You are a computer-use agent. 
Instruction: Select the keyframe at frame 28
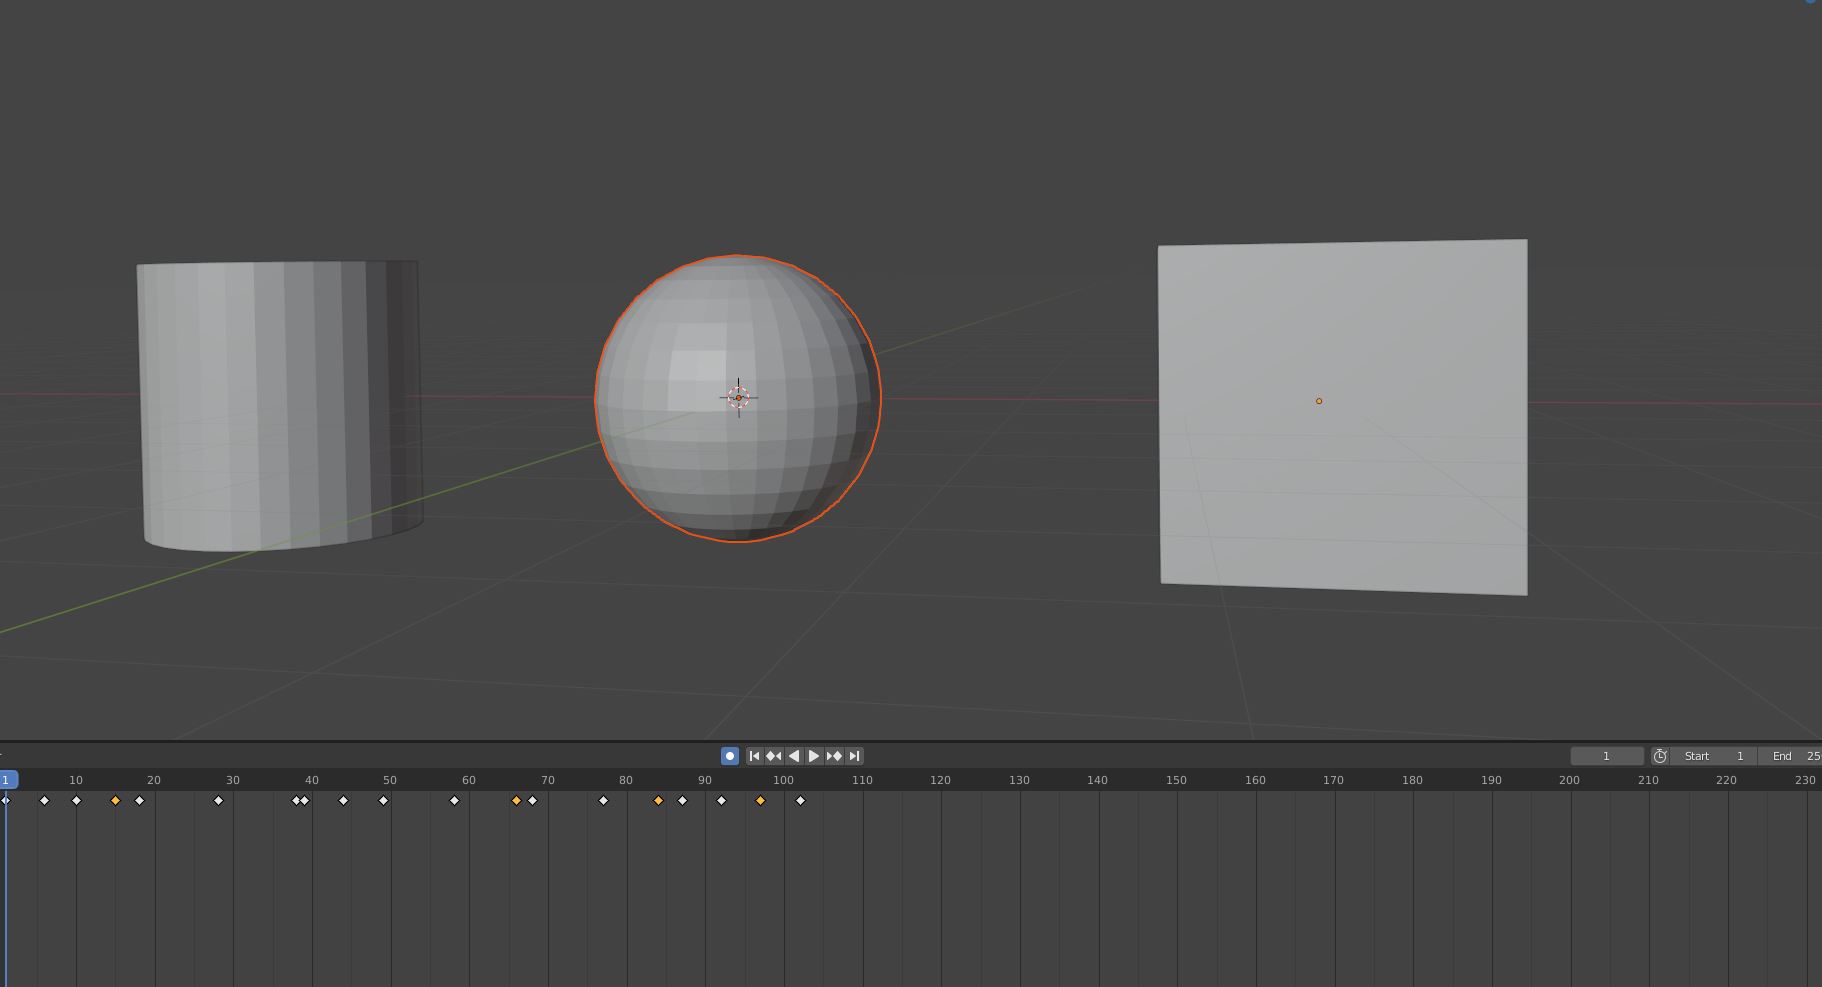218,801
